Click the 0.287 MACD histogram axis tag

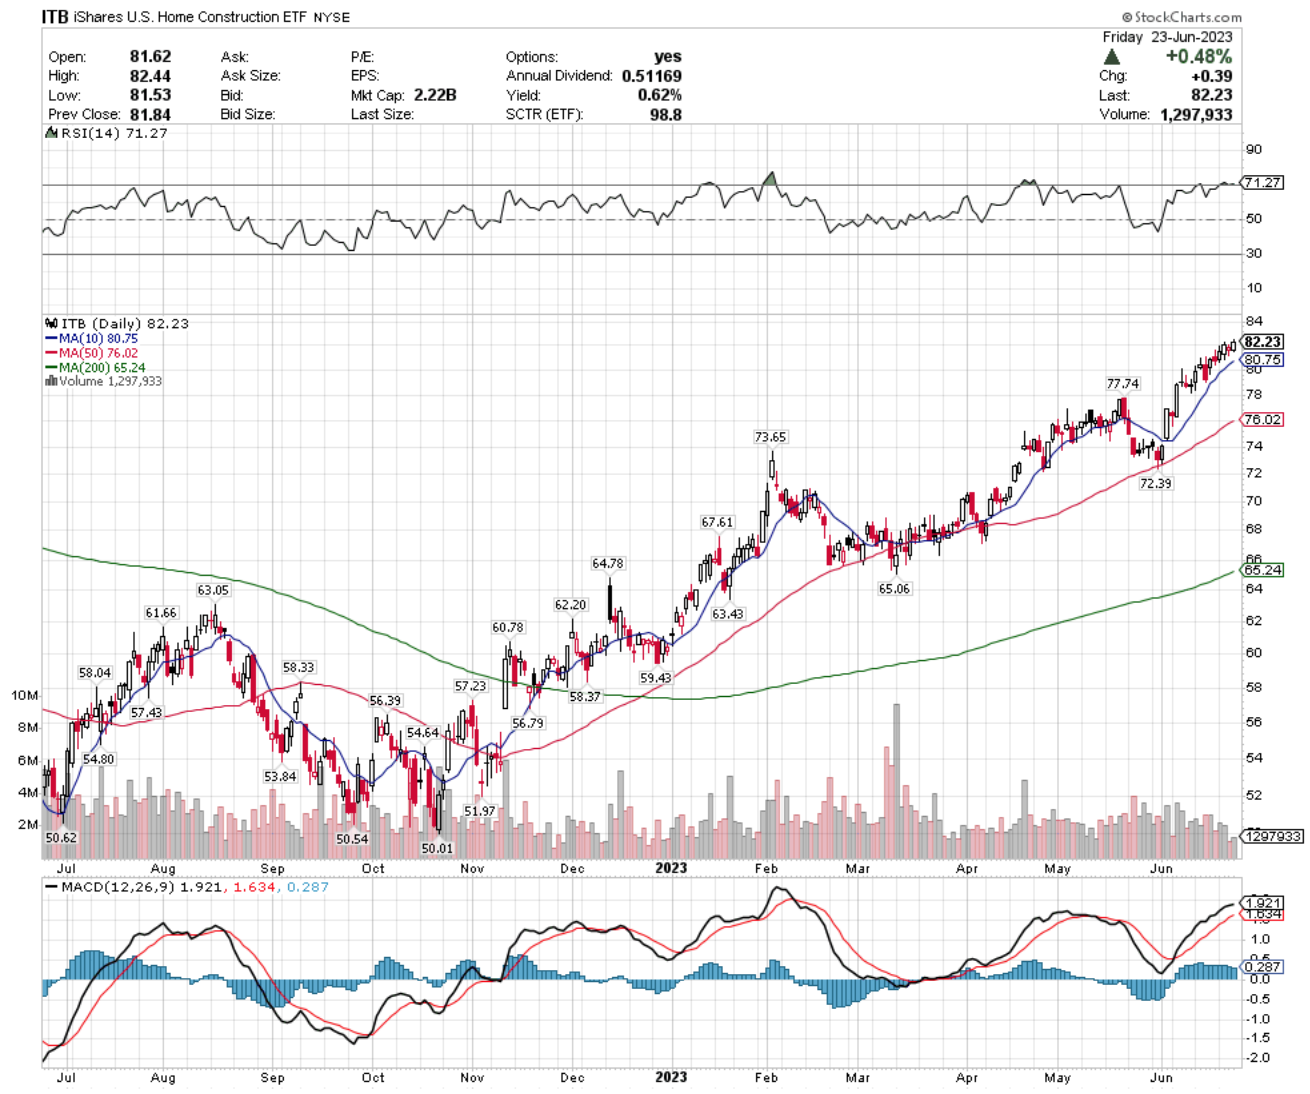tap(1262, 967)
